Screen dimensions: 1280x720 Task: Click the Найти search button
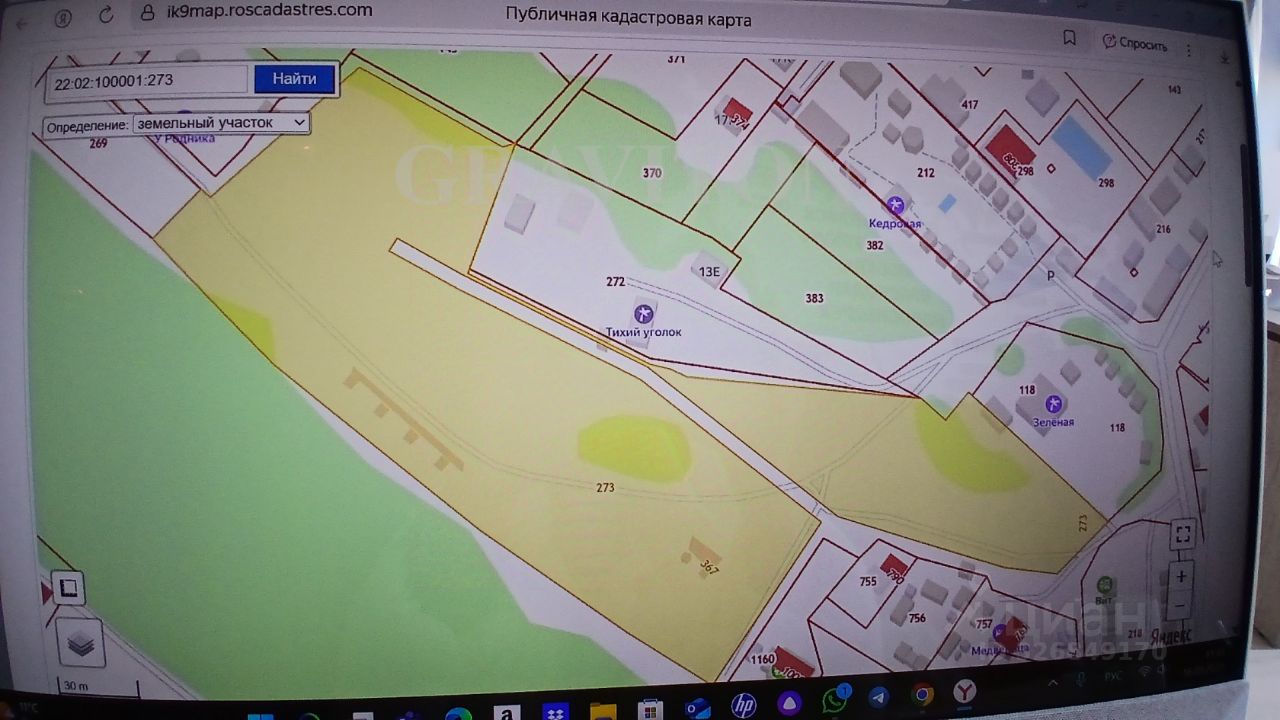click(x=294, y=79)
